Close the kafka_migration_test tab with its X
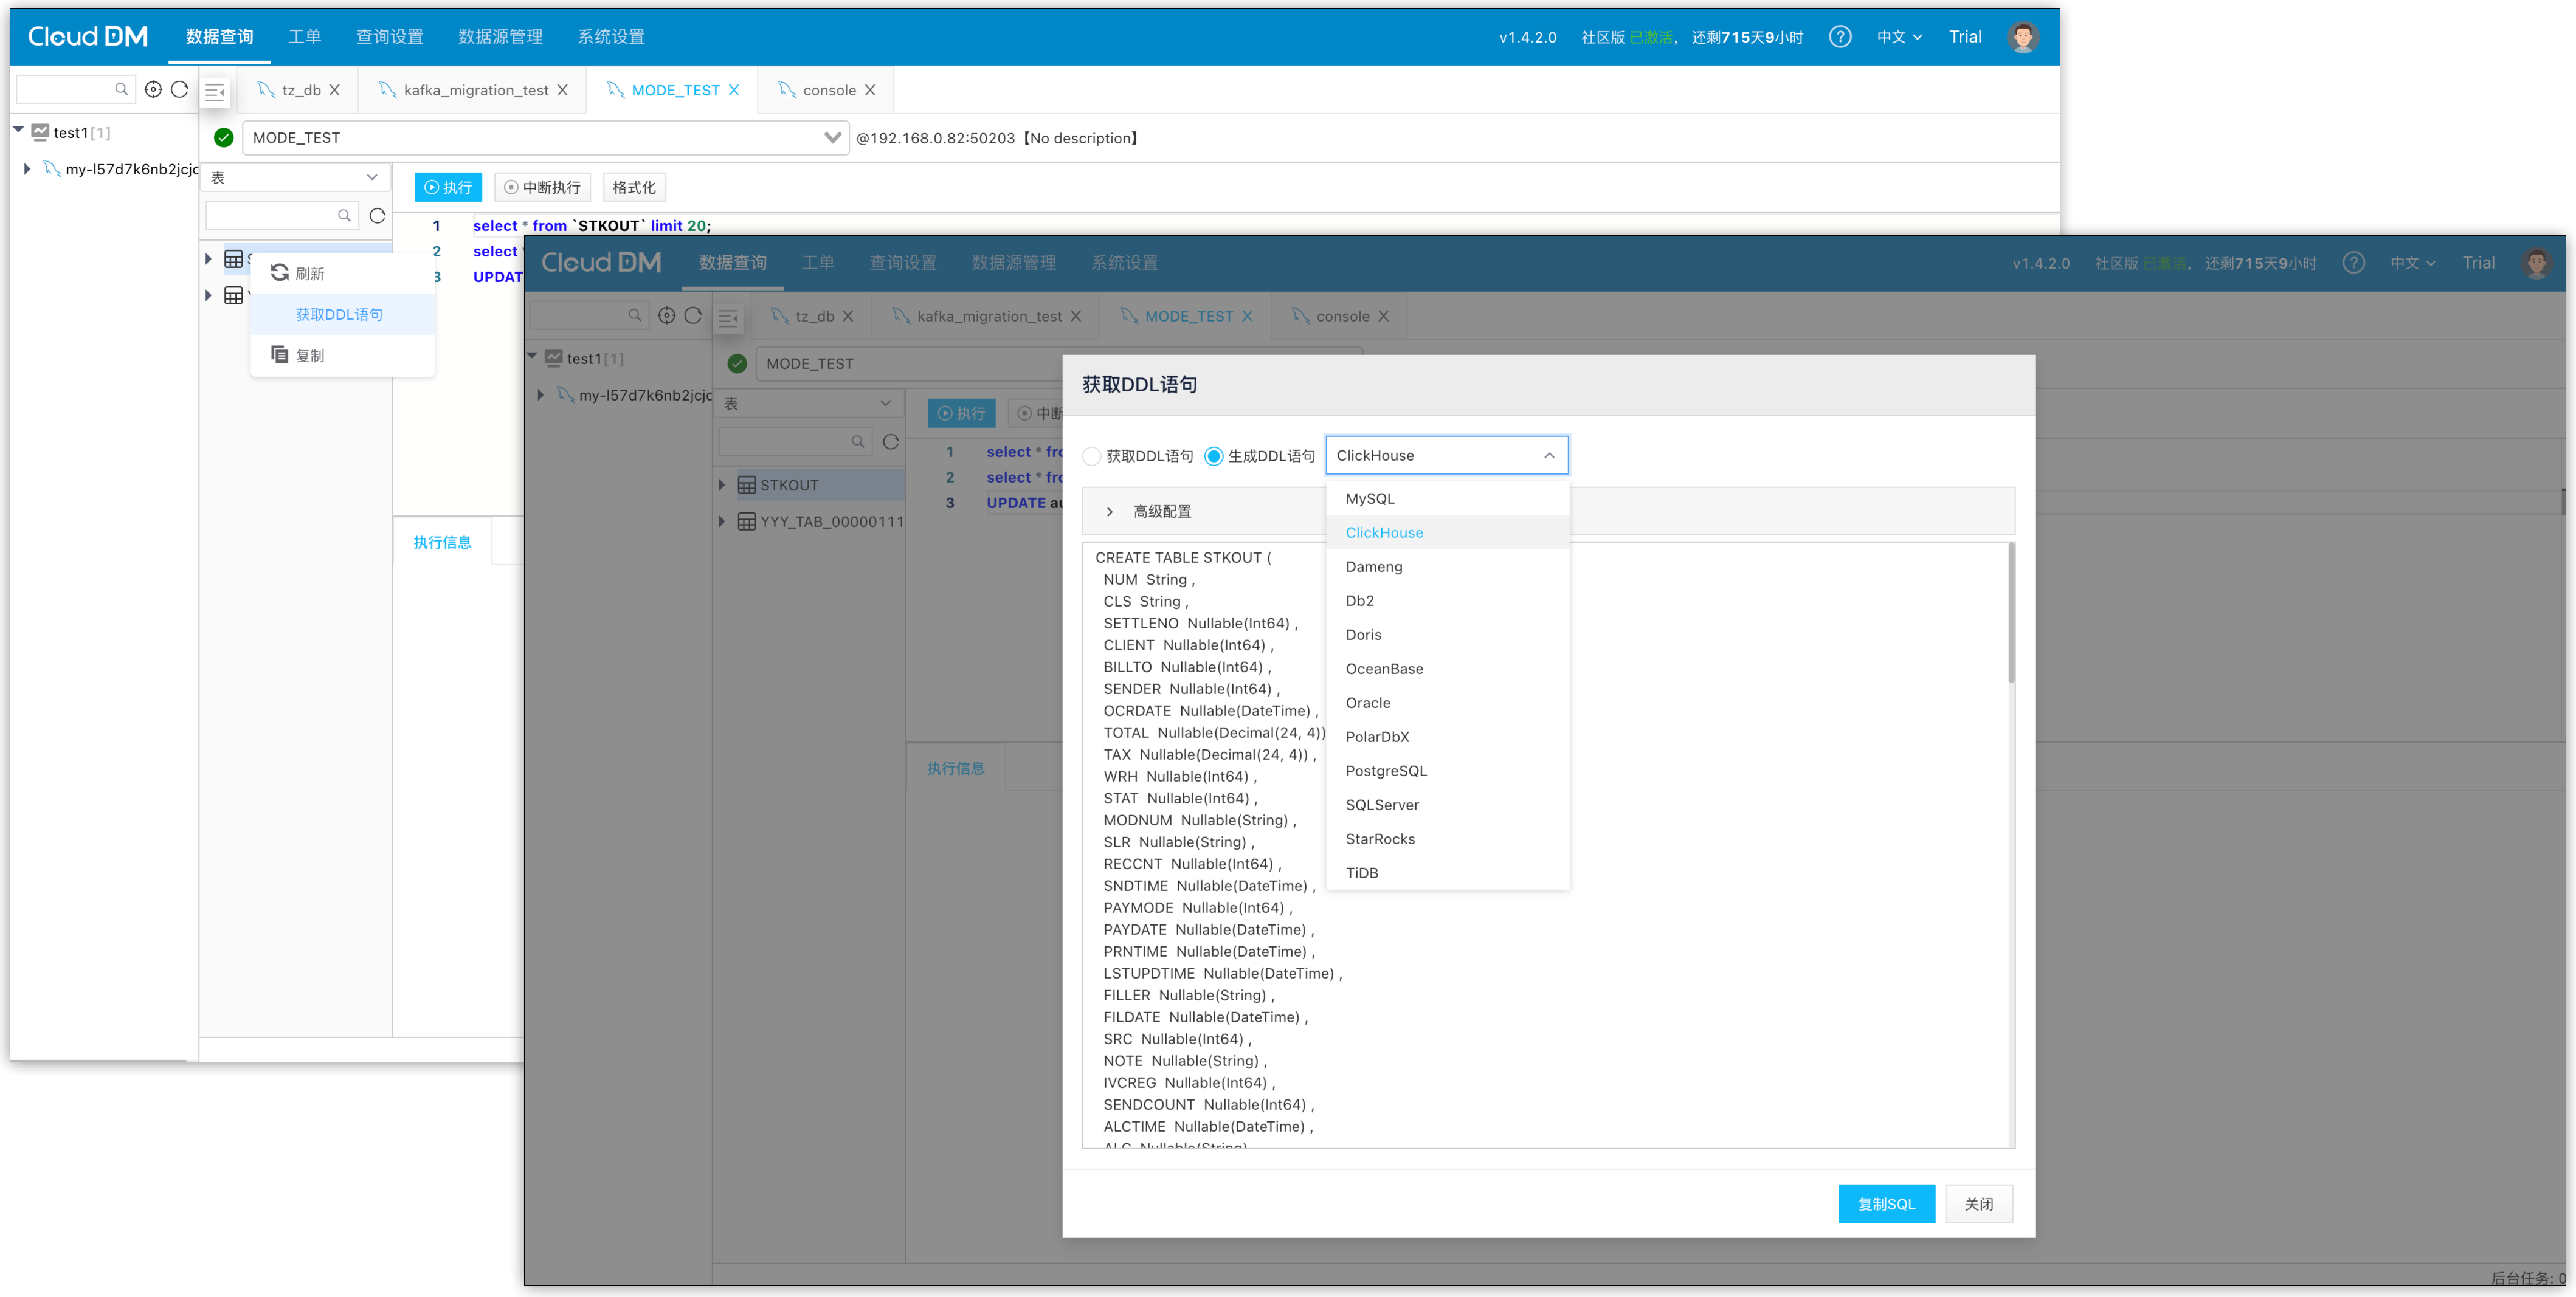2576x1297 pixels. tap(563, 90)
